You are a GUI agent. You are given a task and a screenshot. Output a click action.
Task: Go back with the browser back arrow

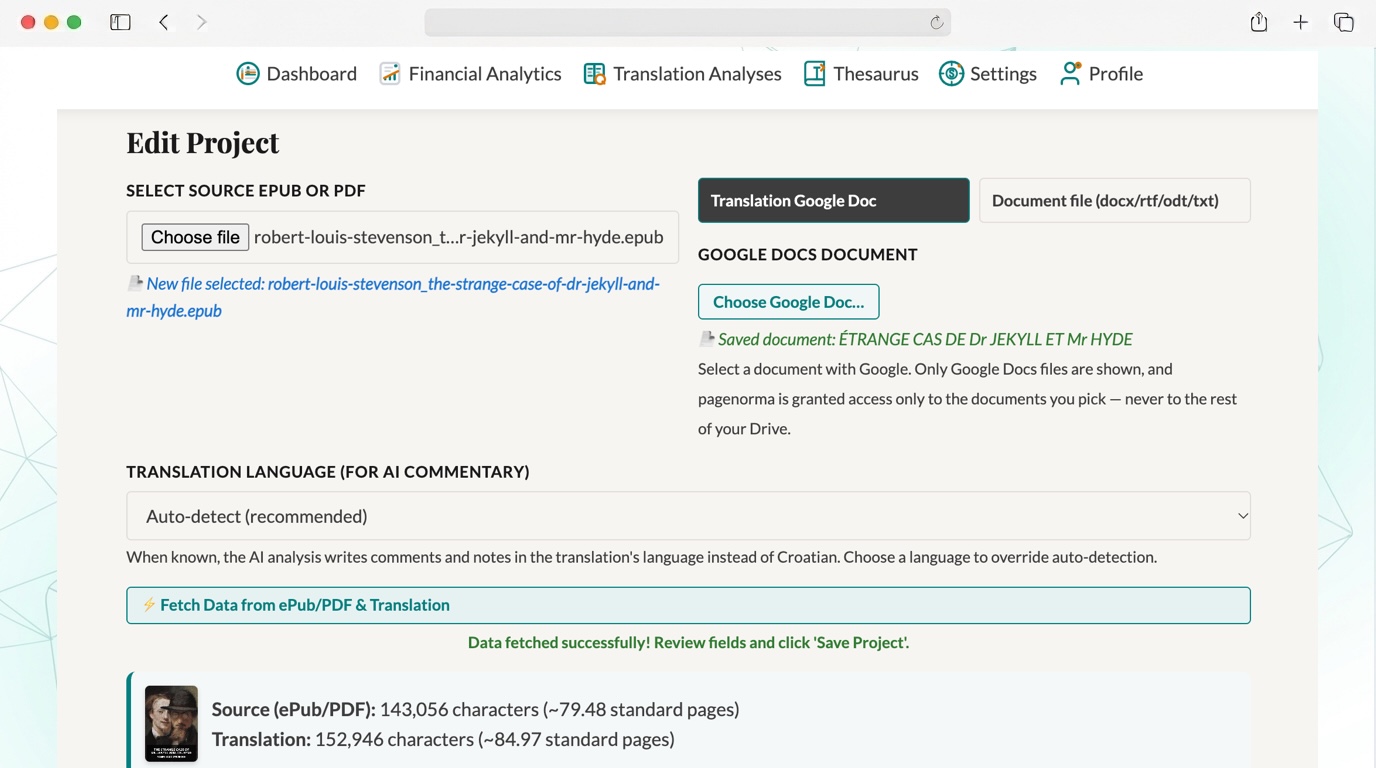pyautogui.click(x=164, y=22)
